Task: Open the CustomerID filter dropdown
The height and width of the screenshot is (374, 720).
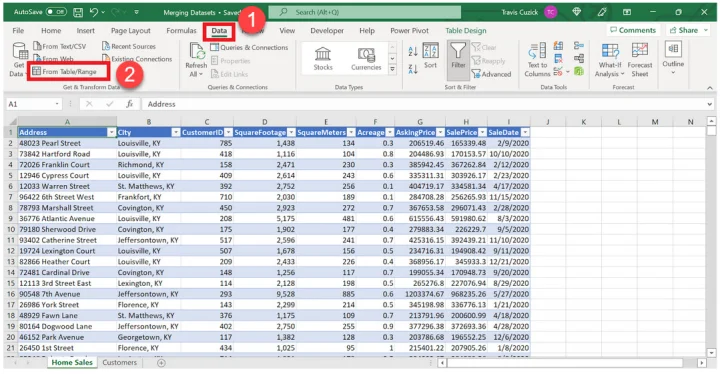Action: point(228,132)
